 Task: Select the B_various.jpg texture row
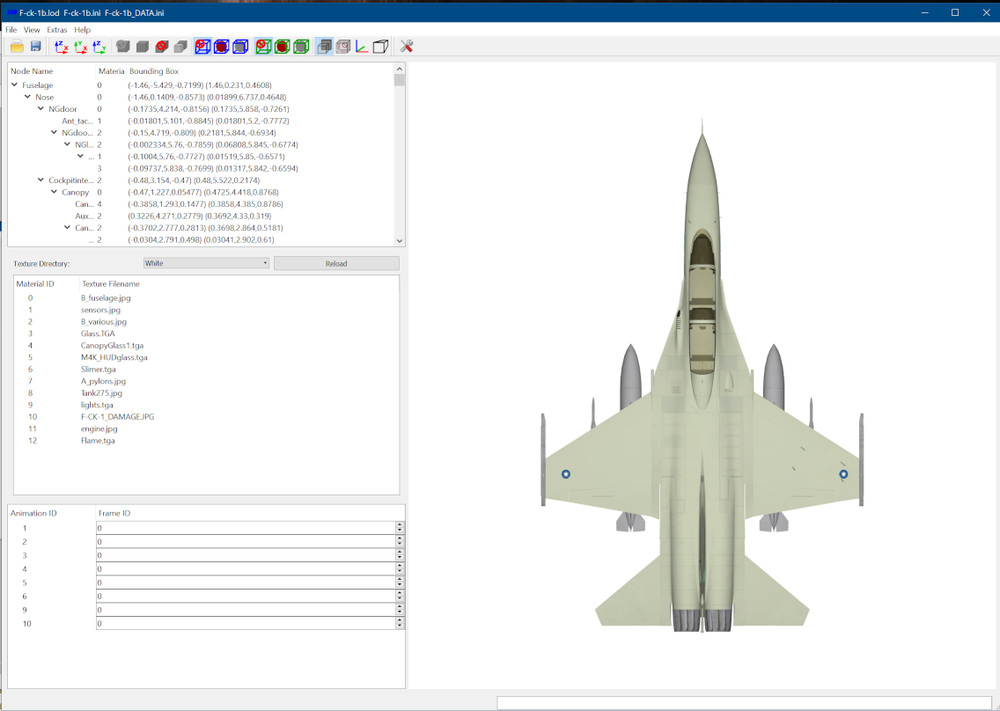click(207, 322)
